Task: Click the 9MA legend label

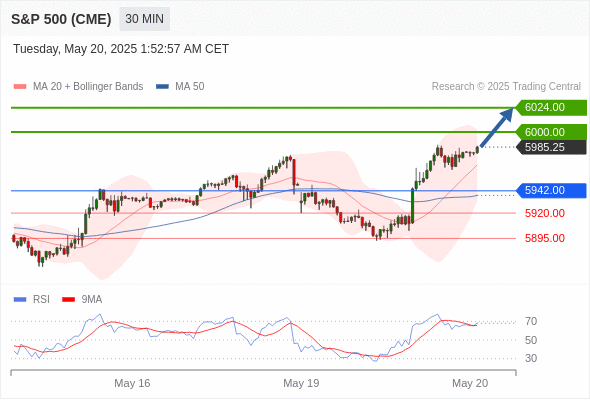Action: click(x=92, y=300)
